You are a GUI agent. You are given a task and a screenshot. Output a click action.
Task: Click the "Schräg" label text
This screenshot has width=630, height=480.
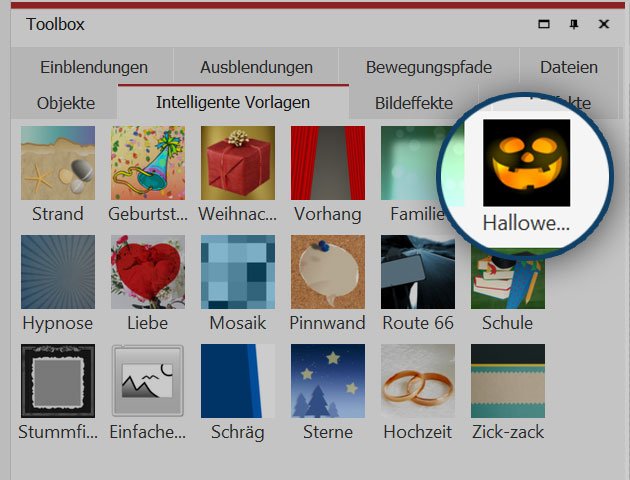tap(238, 433)
